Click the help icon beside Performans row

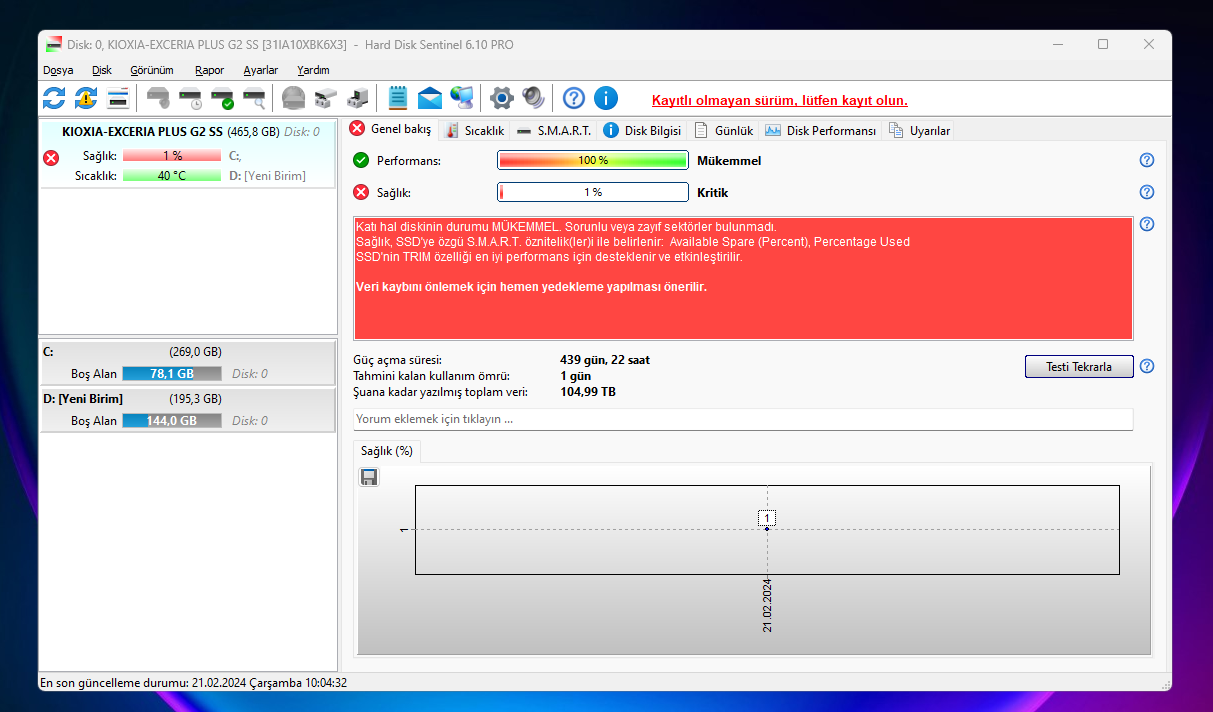tap(1147, 160)
